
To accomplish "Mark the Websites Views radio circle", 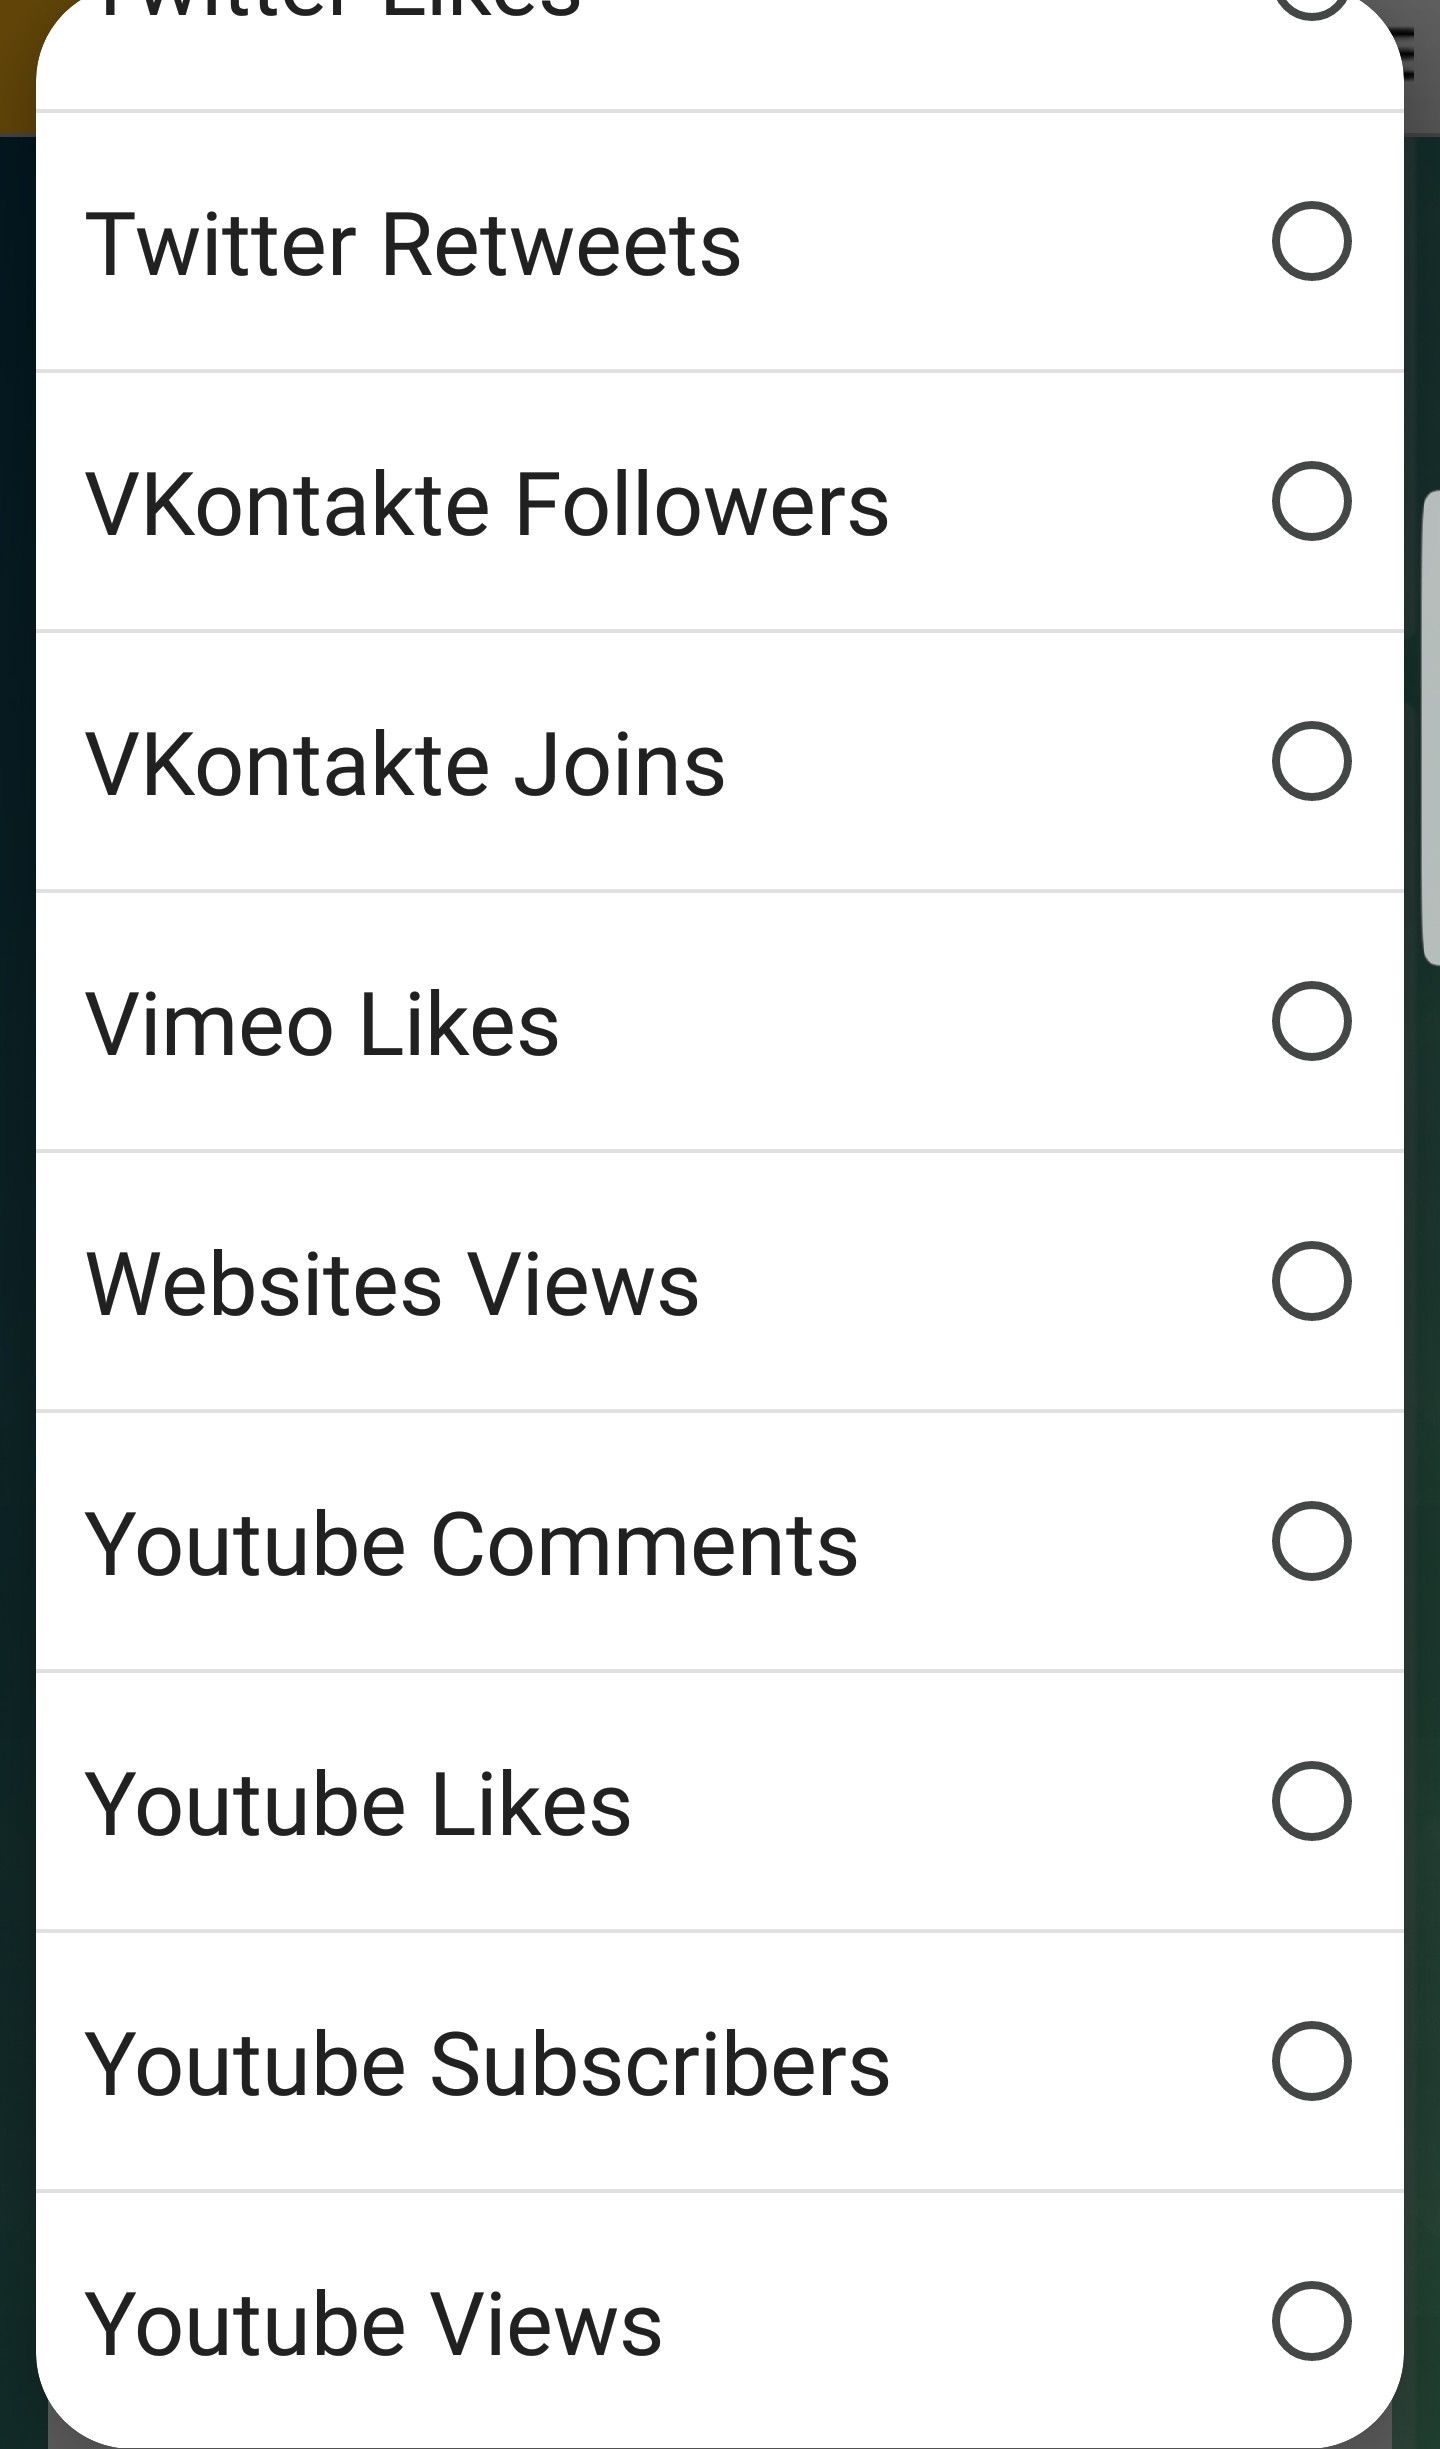I will (x=1311, y=1281).
